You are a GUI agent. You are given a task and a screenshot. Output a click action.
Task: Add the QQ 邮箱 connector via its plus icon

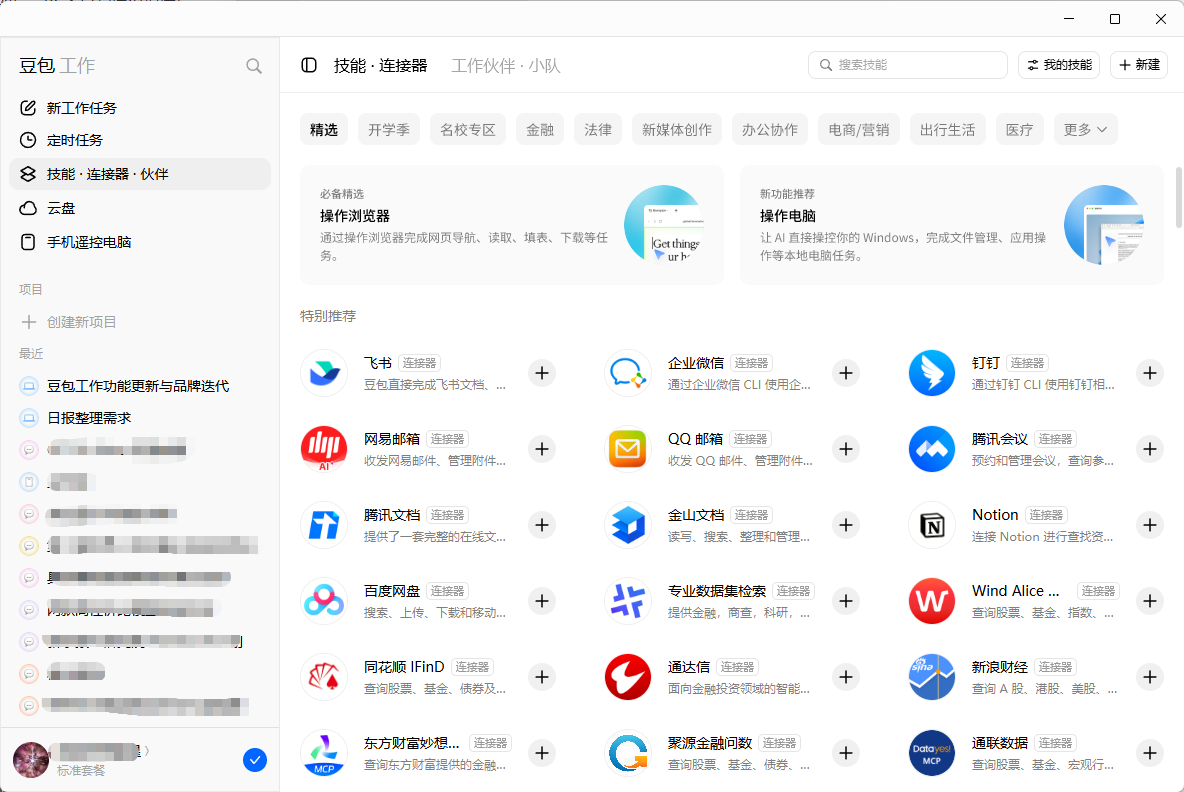point(846,449)
